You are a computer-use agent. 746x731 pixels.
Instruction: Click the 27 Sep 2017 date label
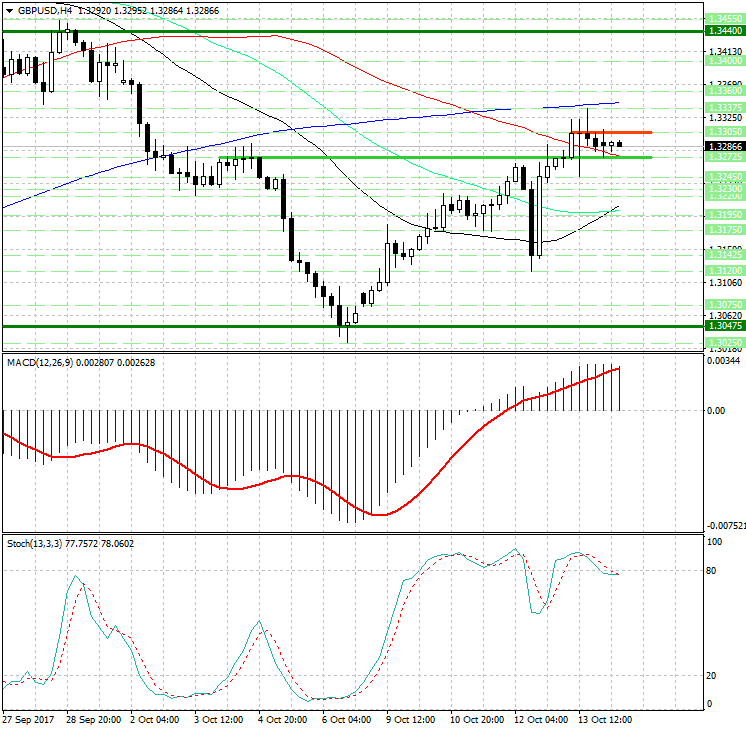click(29, 720)
